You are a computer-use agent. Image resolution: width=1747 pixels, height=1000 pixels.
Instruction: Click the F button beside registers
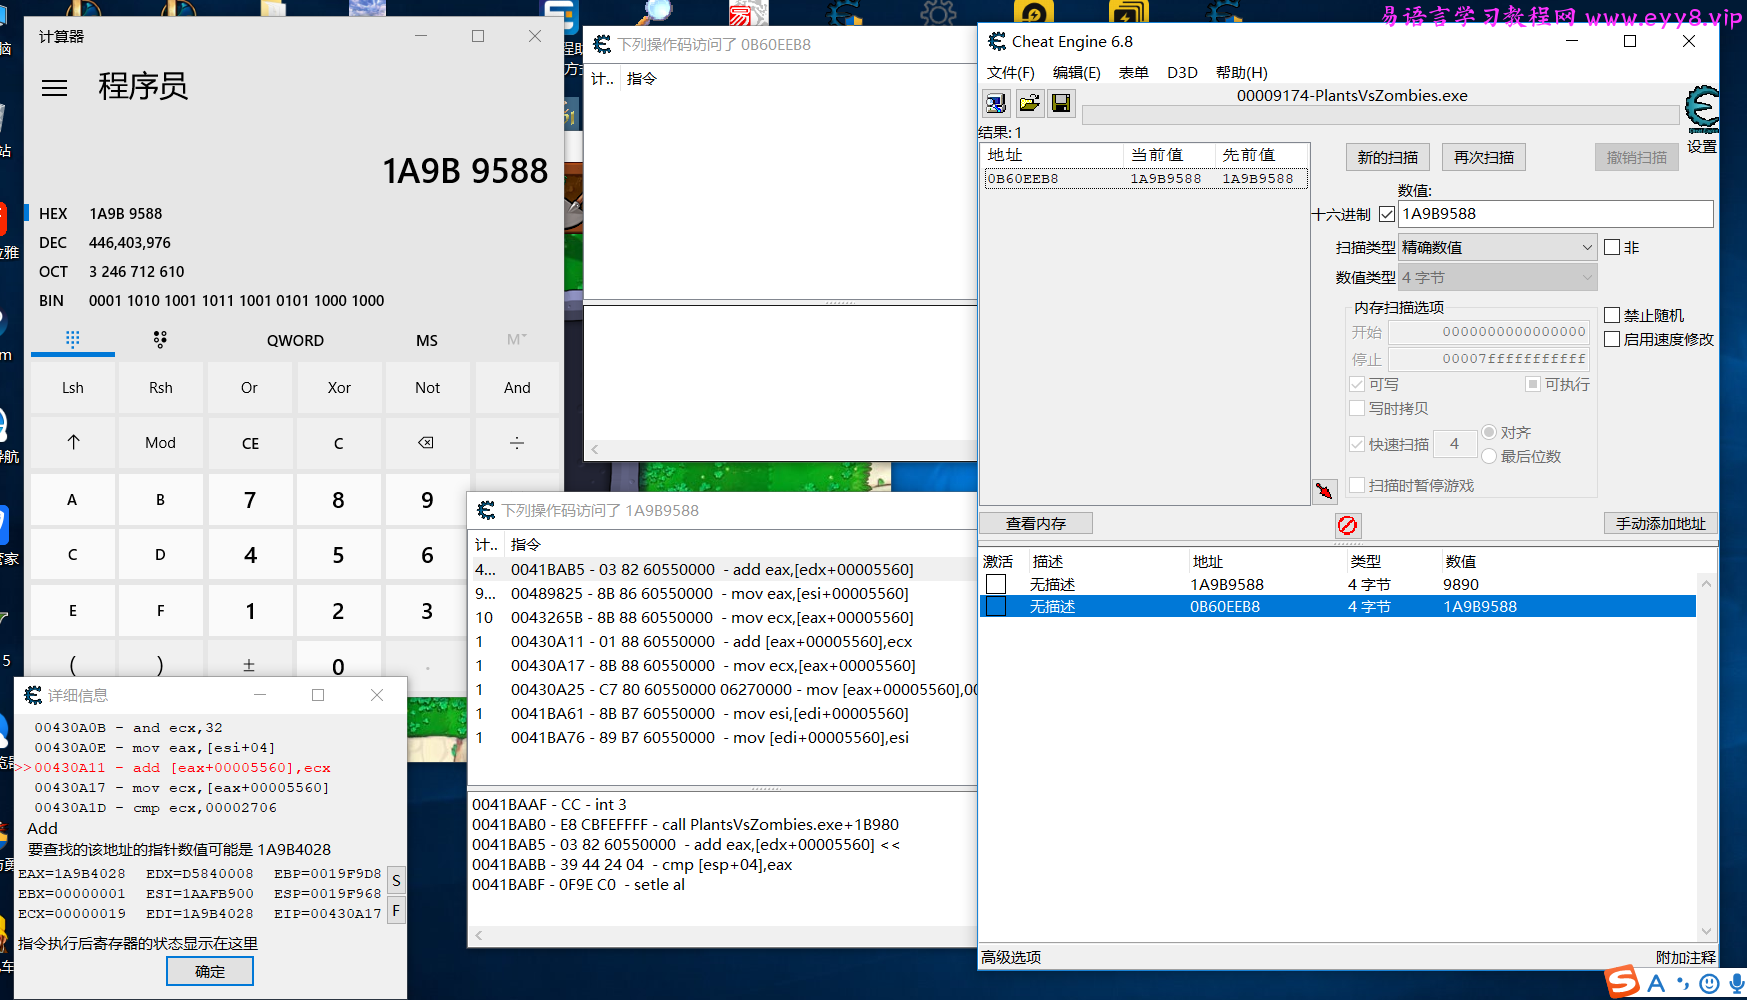pos(396,910)
